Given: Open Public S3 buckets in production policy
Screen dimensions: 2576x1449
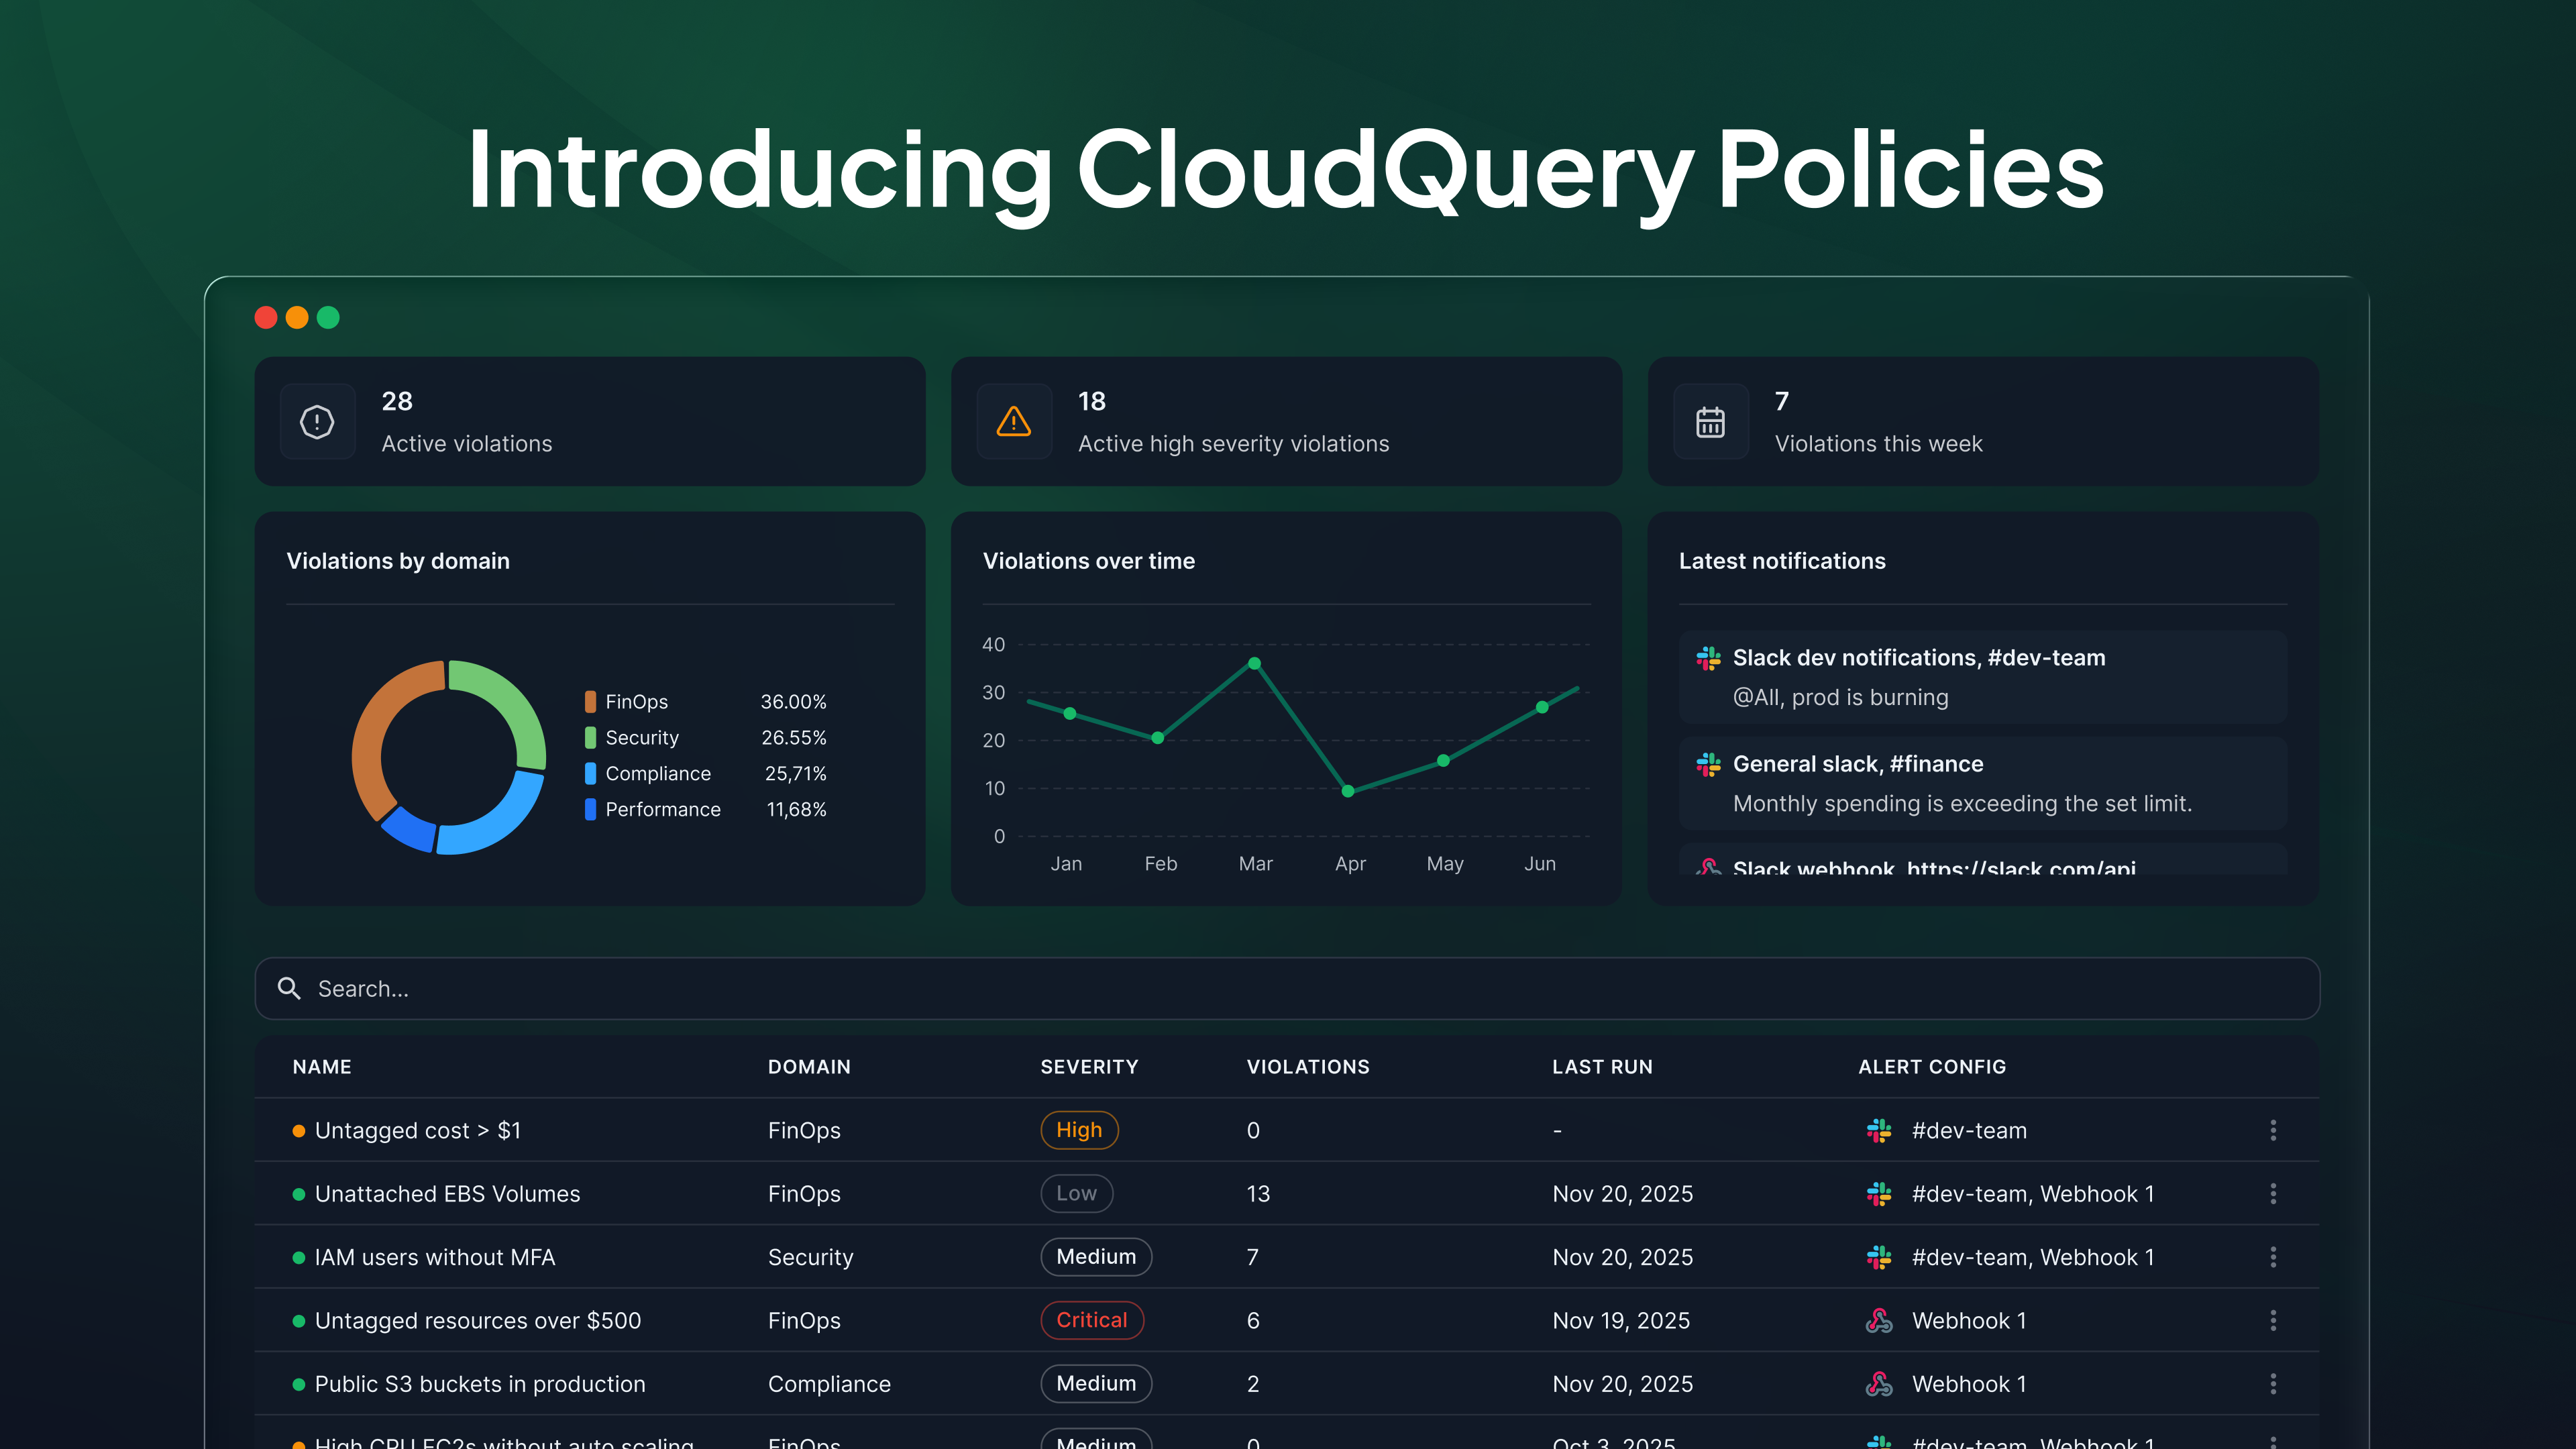Looking at the screenshot, I should tap(480, 1384).
